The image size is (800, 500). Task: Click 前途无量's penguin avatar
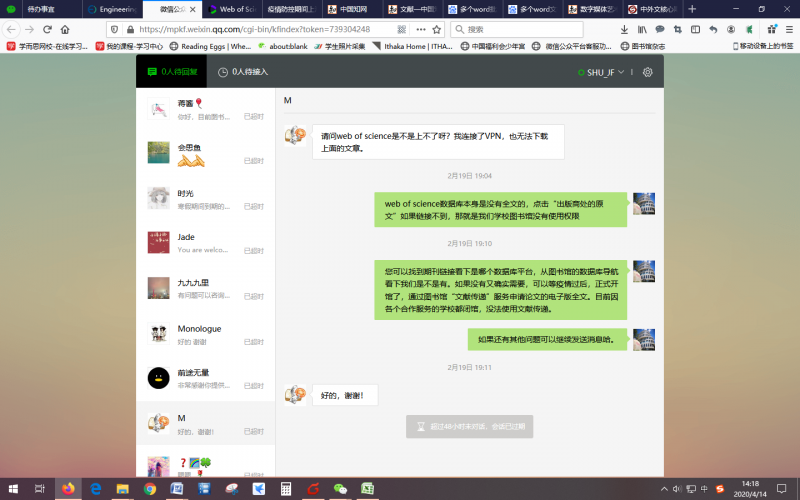[158, 378]
